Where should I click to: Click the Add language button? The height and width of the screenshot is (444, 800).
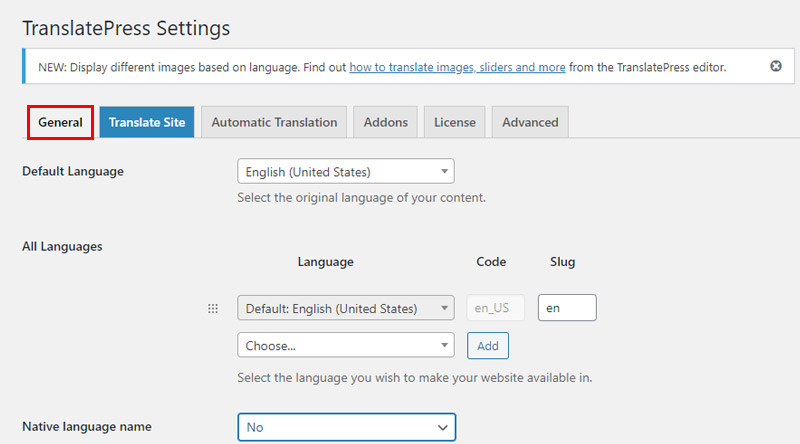[488, 346]
